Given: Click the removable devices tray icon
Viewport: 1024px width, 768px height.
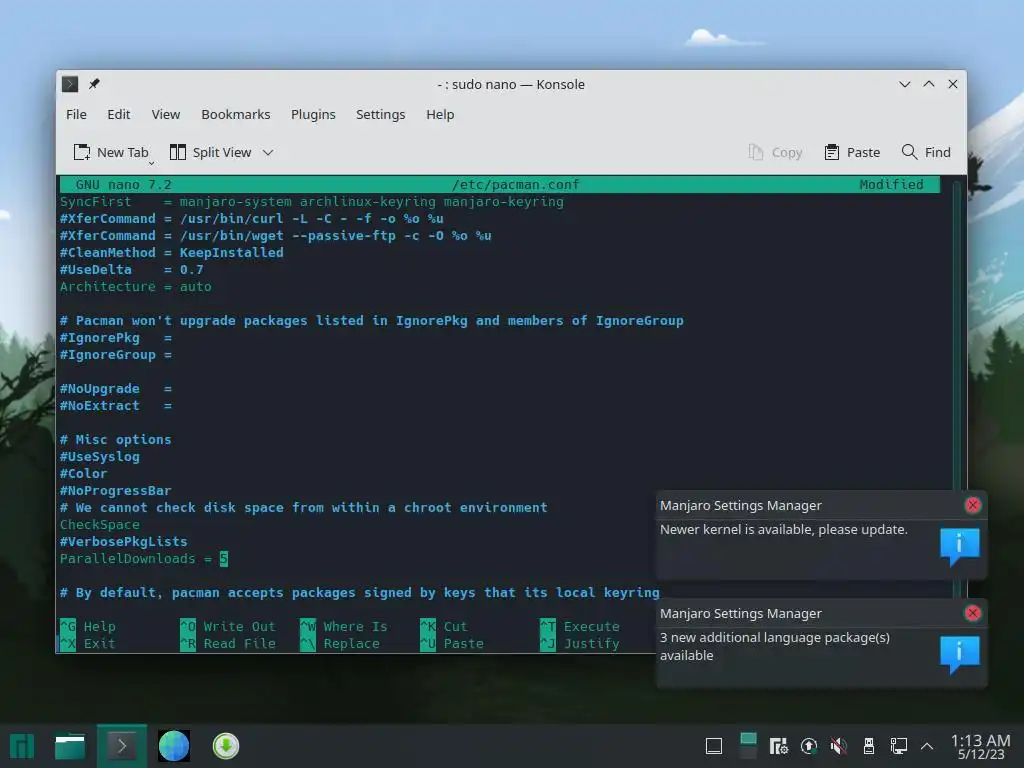Looking at the screenshot, I should 869,746.
